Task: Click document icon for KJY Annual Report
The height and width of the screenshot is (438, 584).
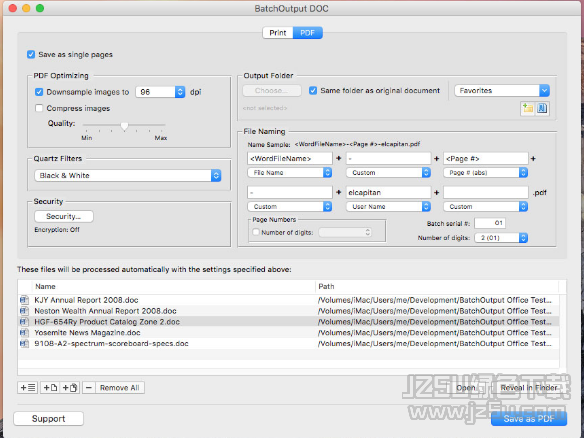Action: tap(24, 300)
